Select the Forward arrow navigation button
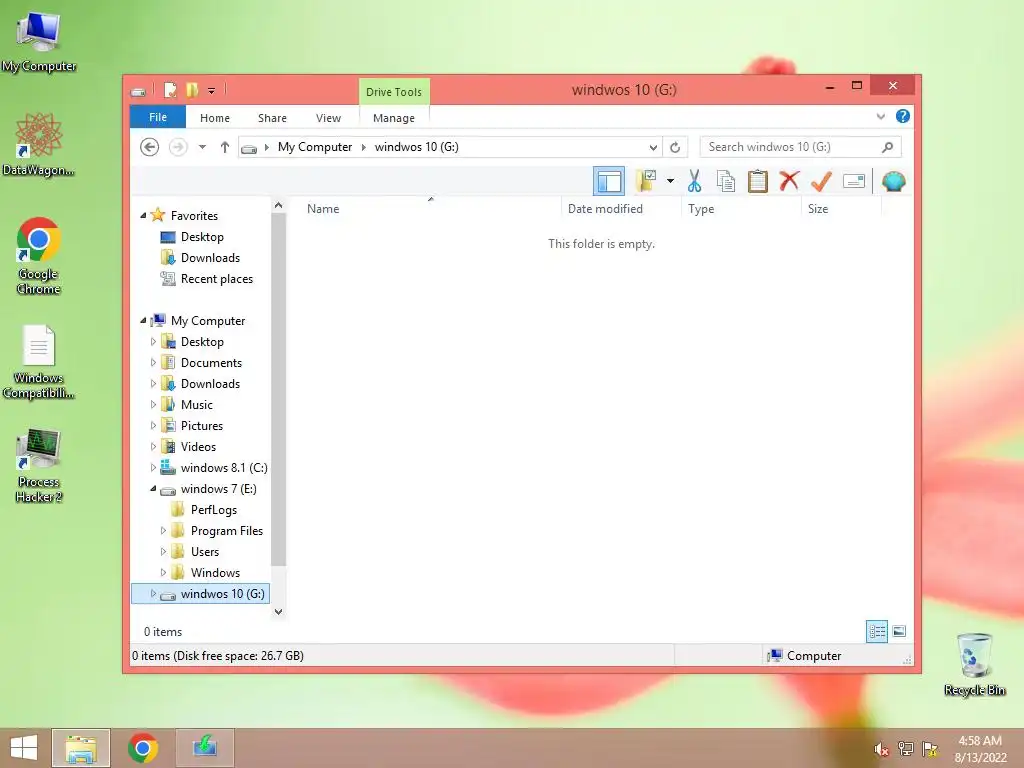This screenshot has height=768, width=1024. 178,147
